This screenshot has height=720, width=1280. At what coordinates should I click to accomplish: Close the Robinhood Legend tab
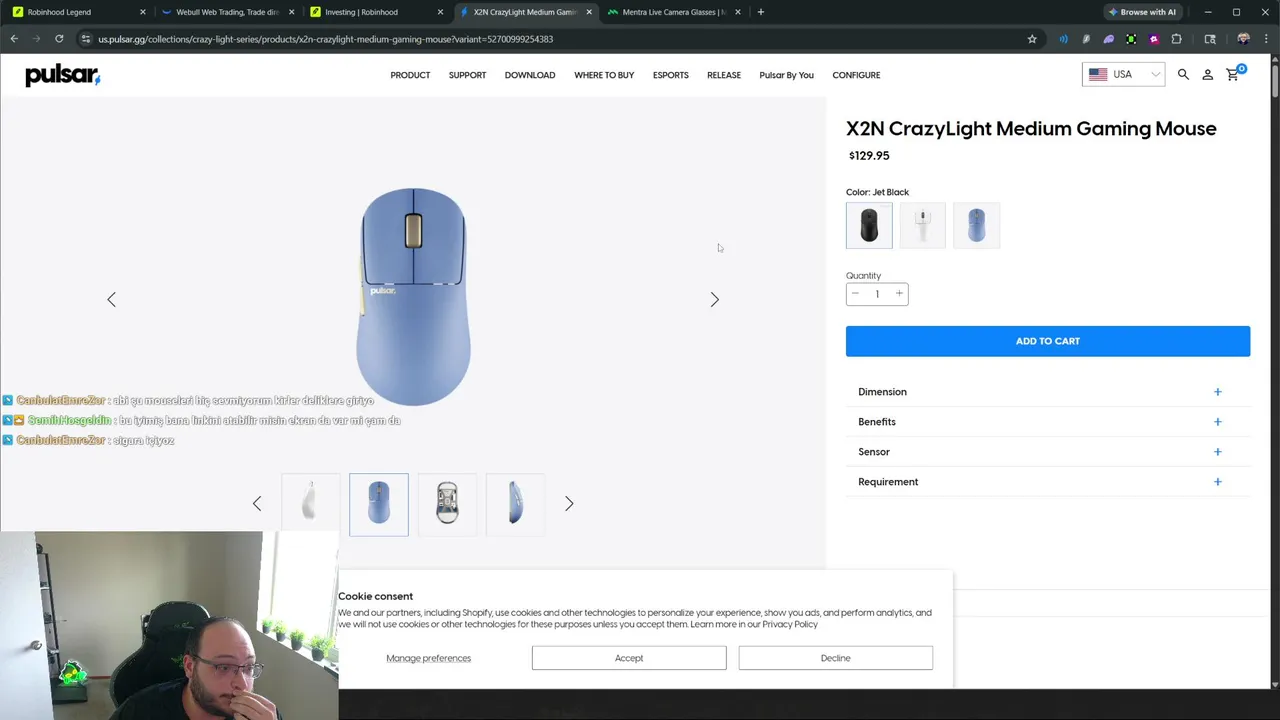pyautogui.click(x=142, y=12)
